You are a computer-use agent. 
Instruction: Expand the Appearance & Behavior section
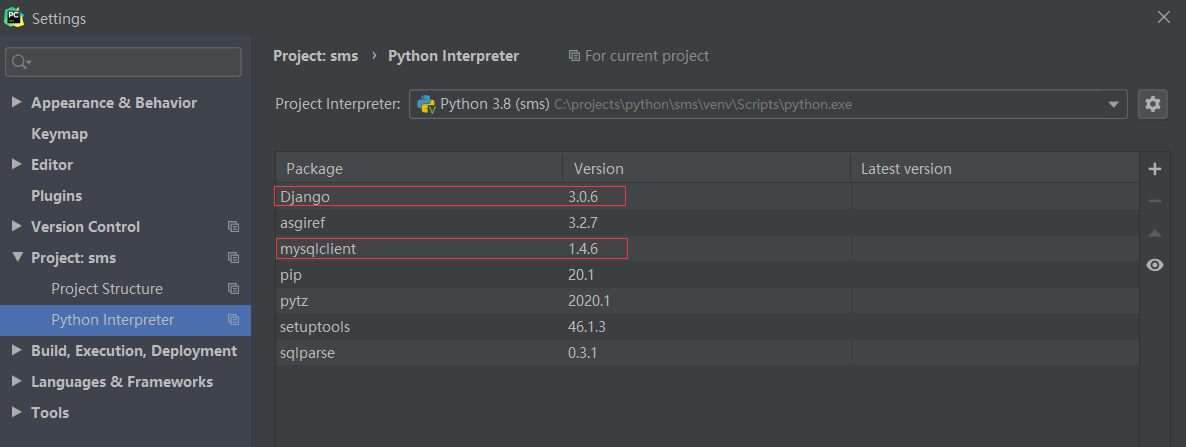16,103
